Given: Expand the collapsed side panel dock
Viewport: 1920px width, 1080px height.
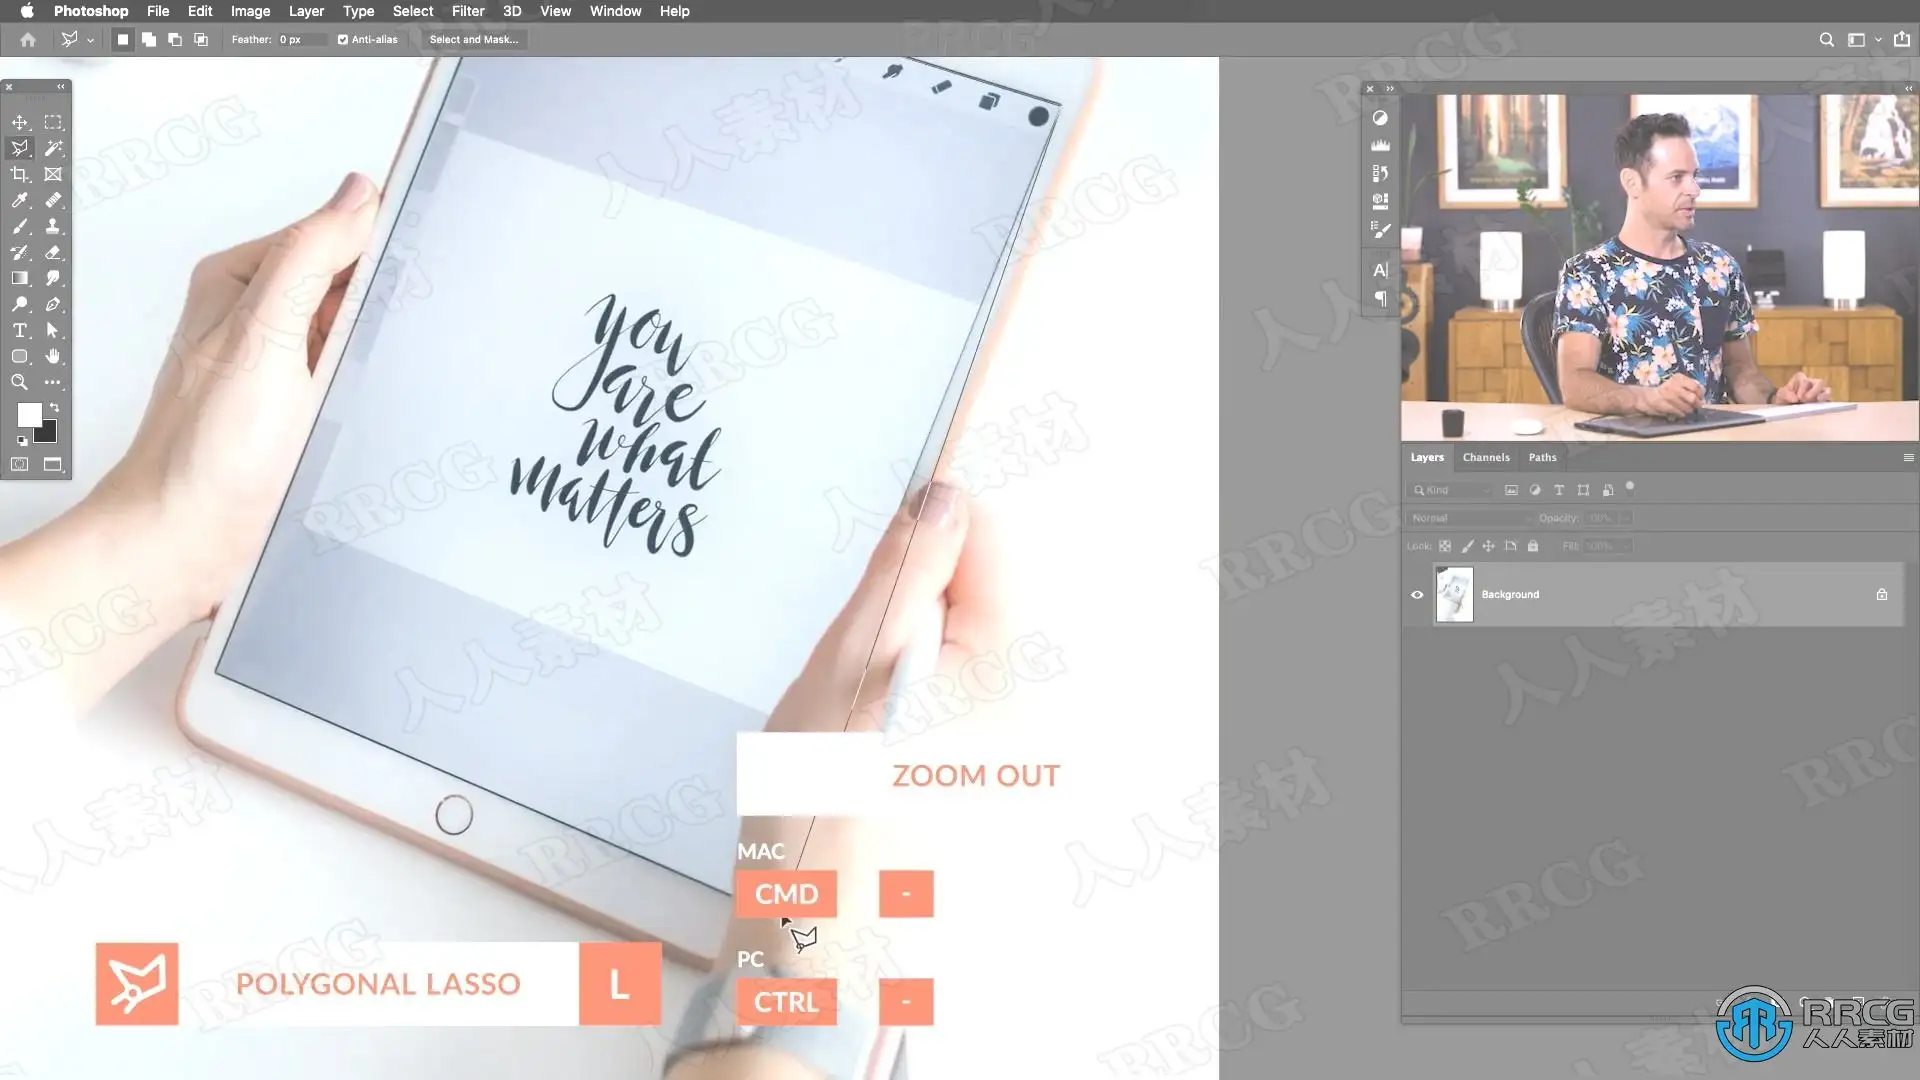Looking at the screenshot, I should (x=1389, y=88).
